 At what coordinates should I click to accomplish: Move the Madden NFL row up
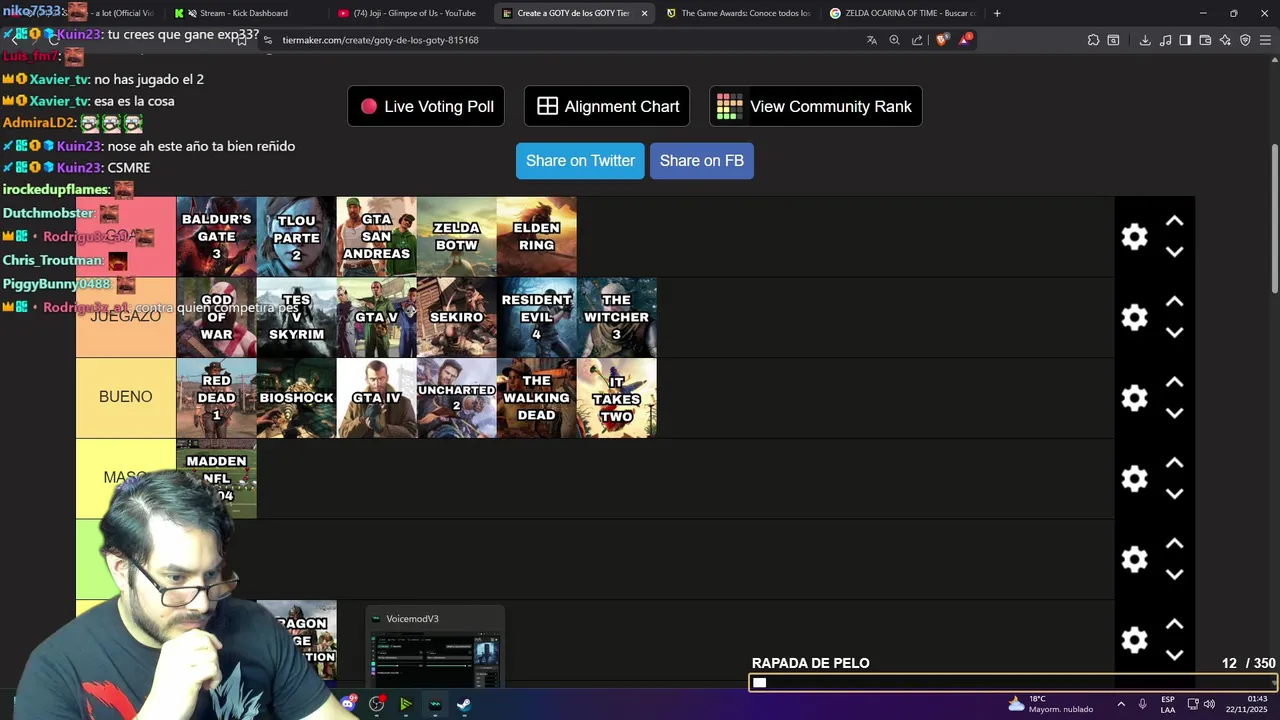[x=1175, y=463]
